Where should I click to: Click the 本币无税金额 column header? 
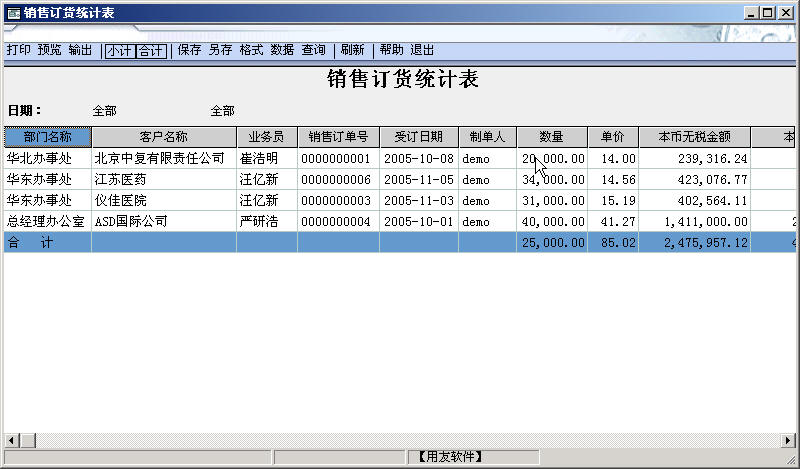pyautogui.click(x=694, y=137)
